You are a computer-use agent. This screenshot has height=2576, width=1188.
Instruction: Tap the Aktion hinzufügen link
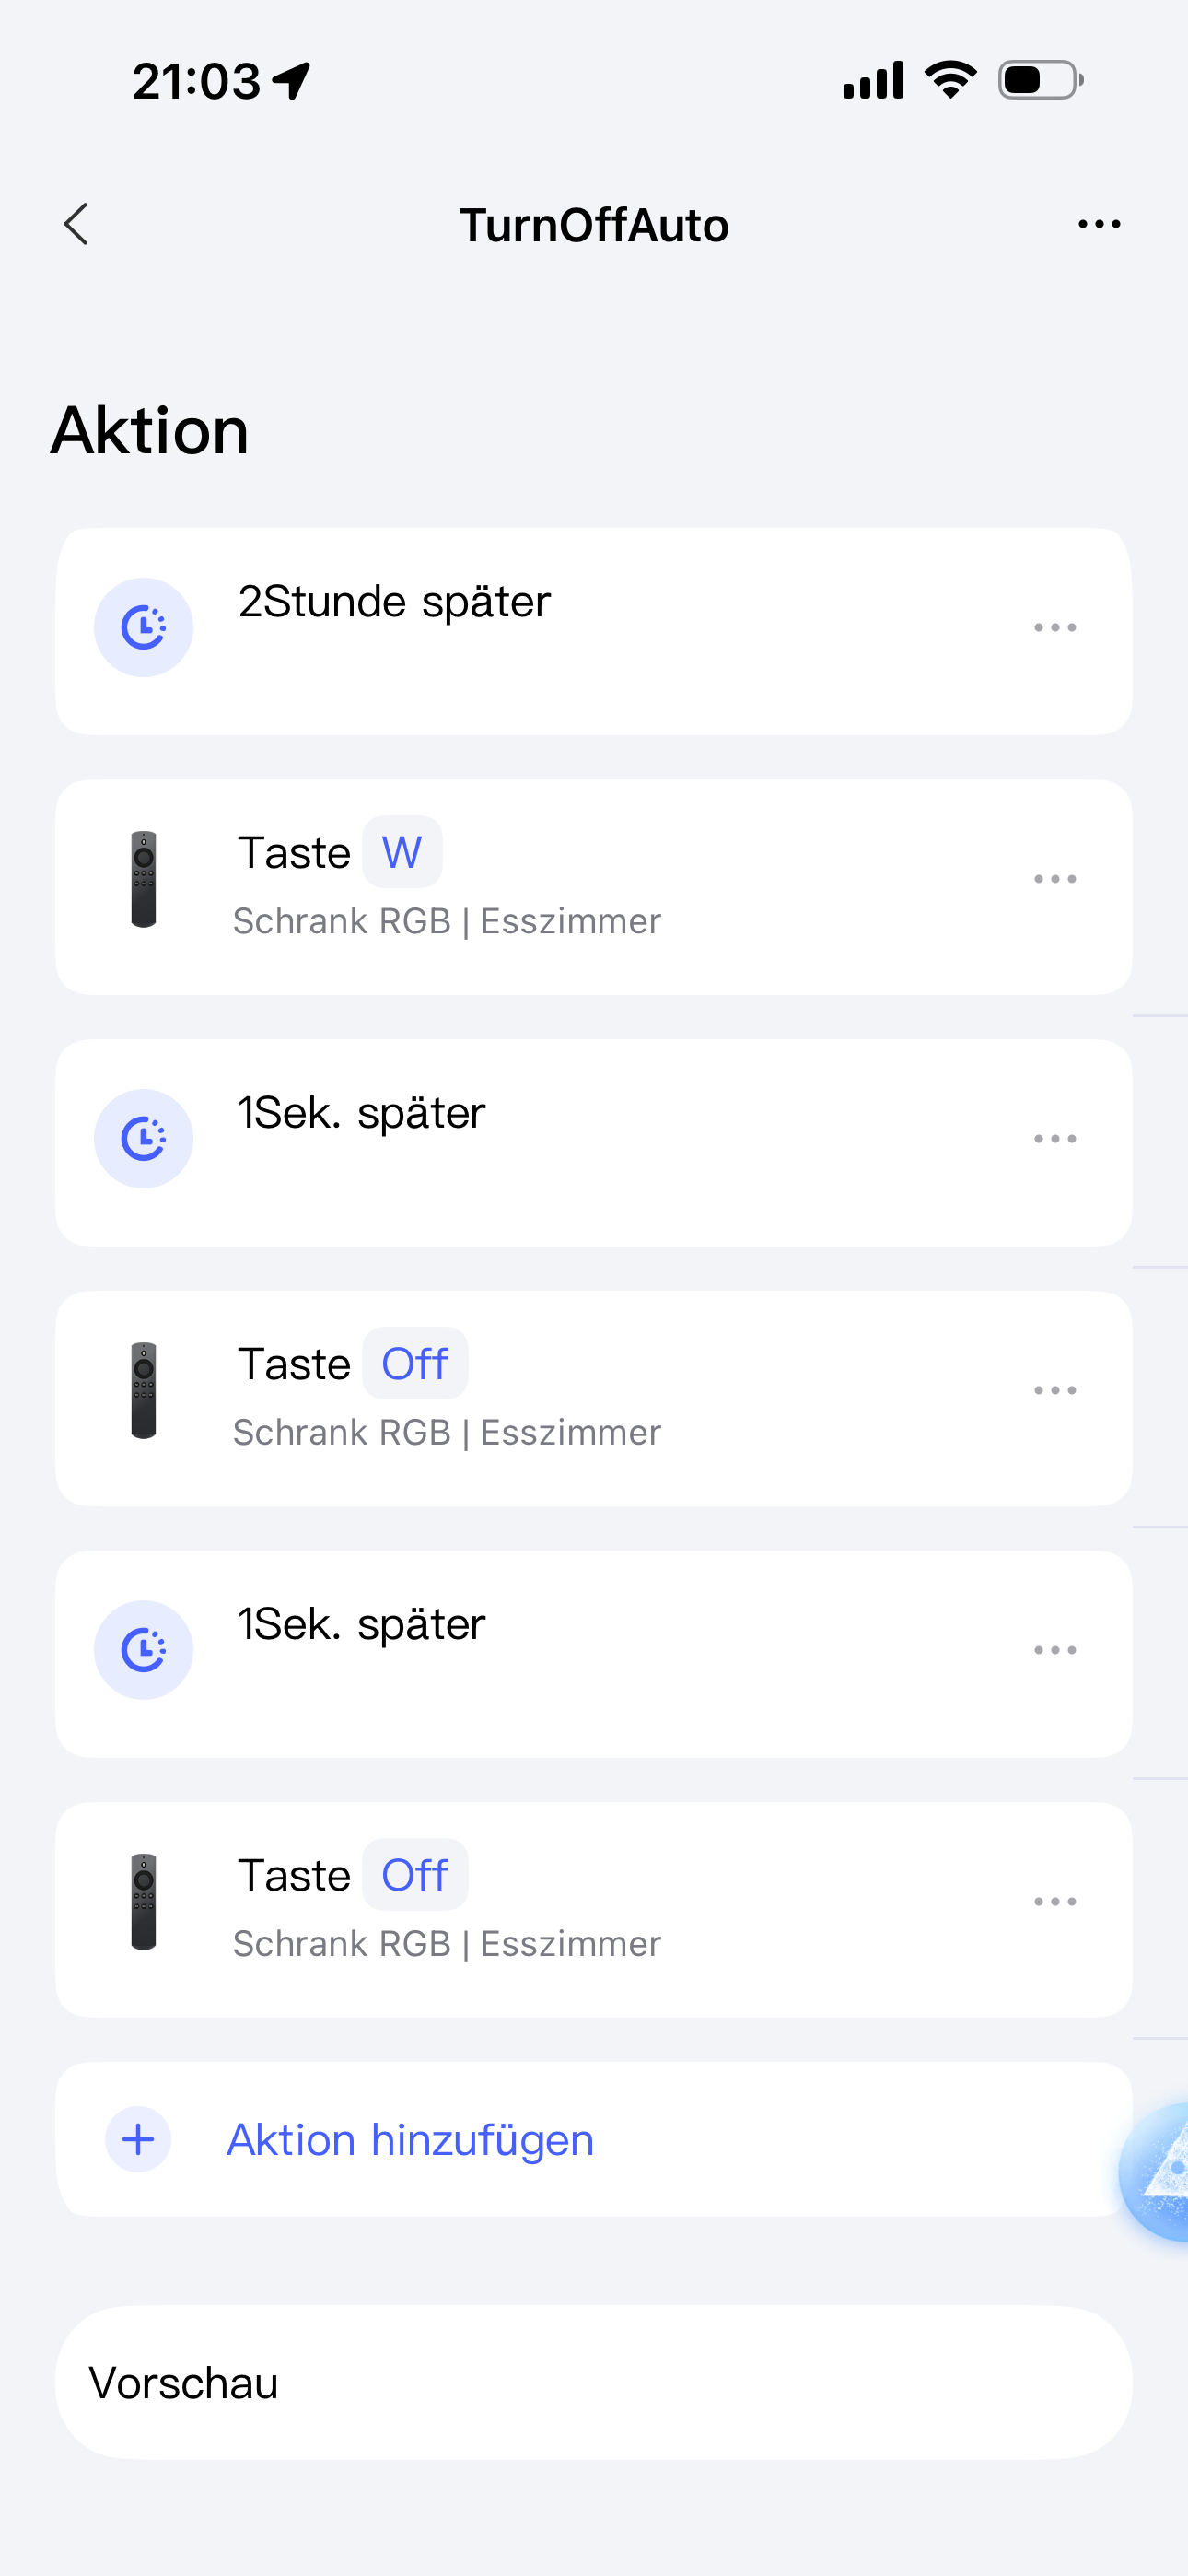pyautogui.click(x=410, y=2140)
